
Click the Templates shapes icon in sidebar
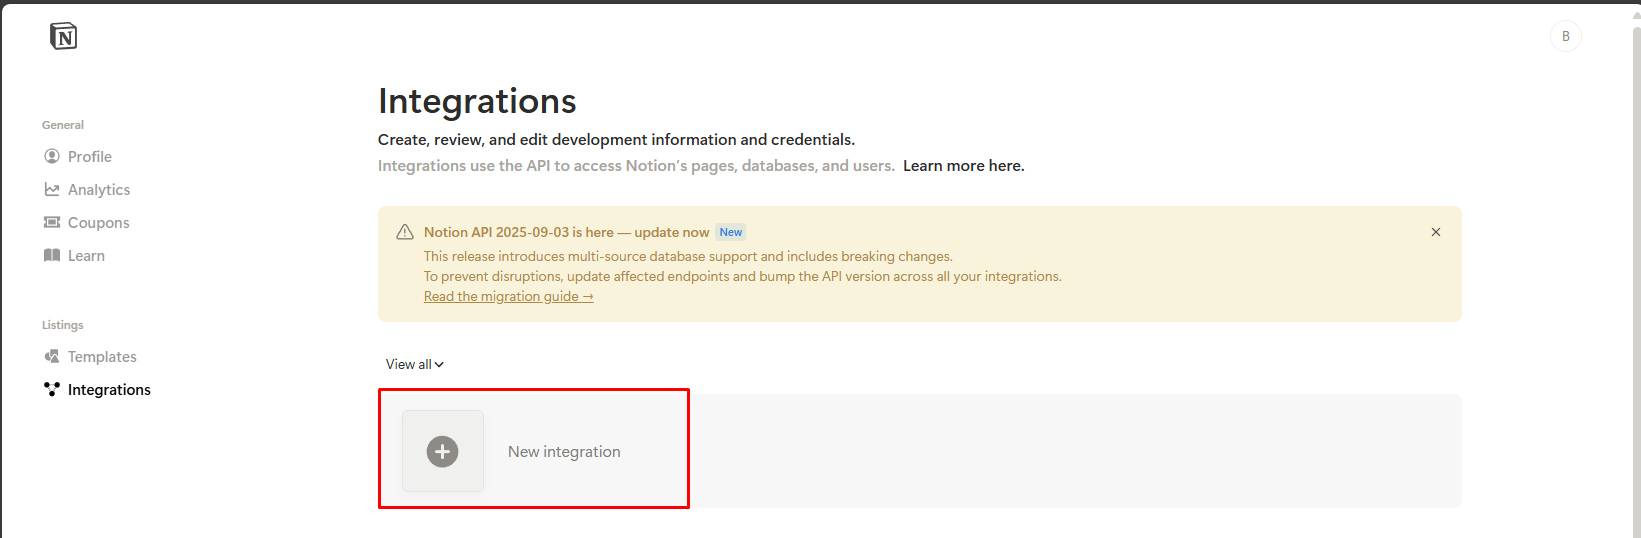coord(52,356)
